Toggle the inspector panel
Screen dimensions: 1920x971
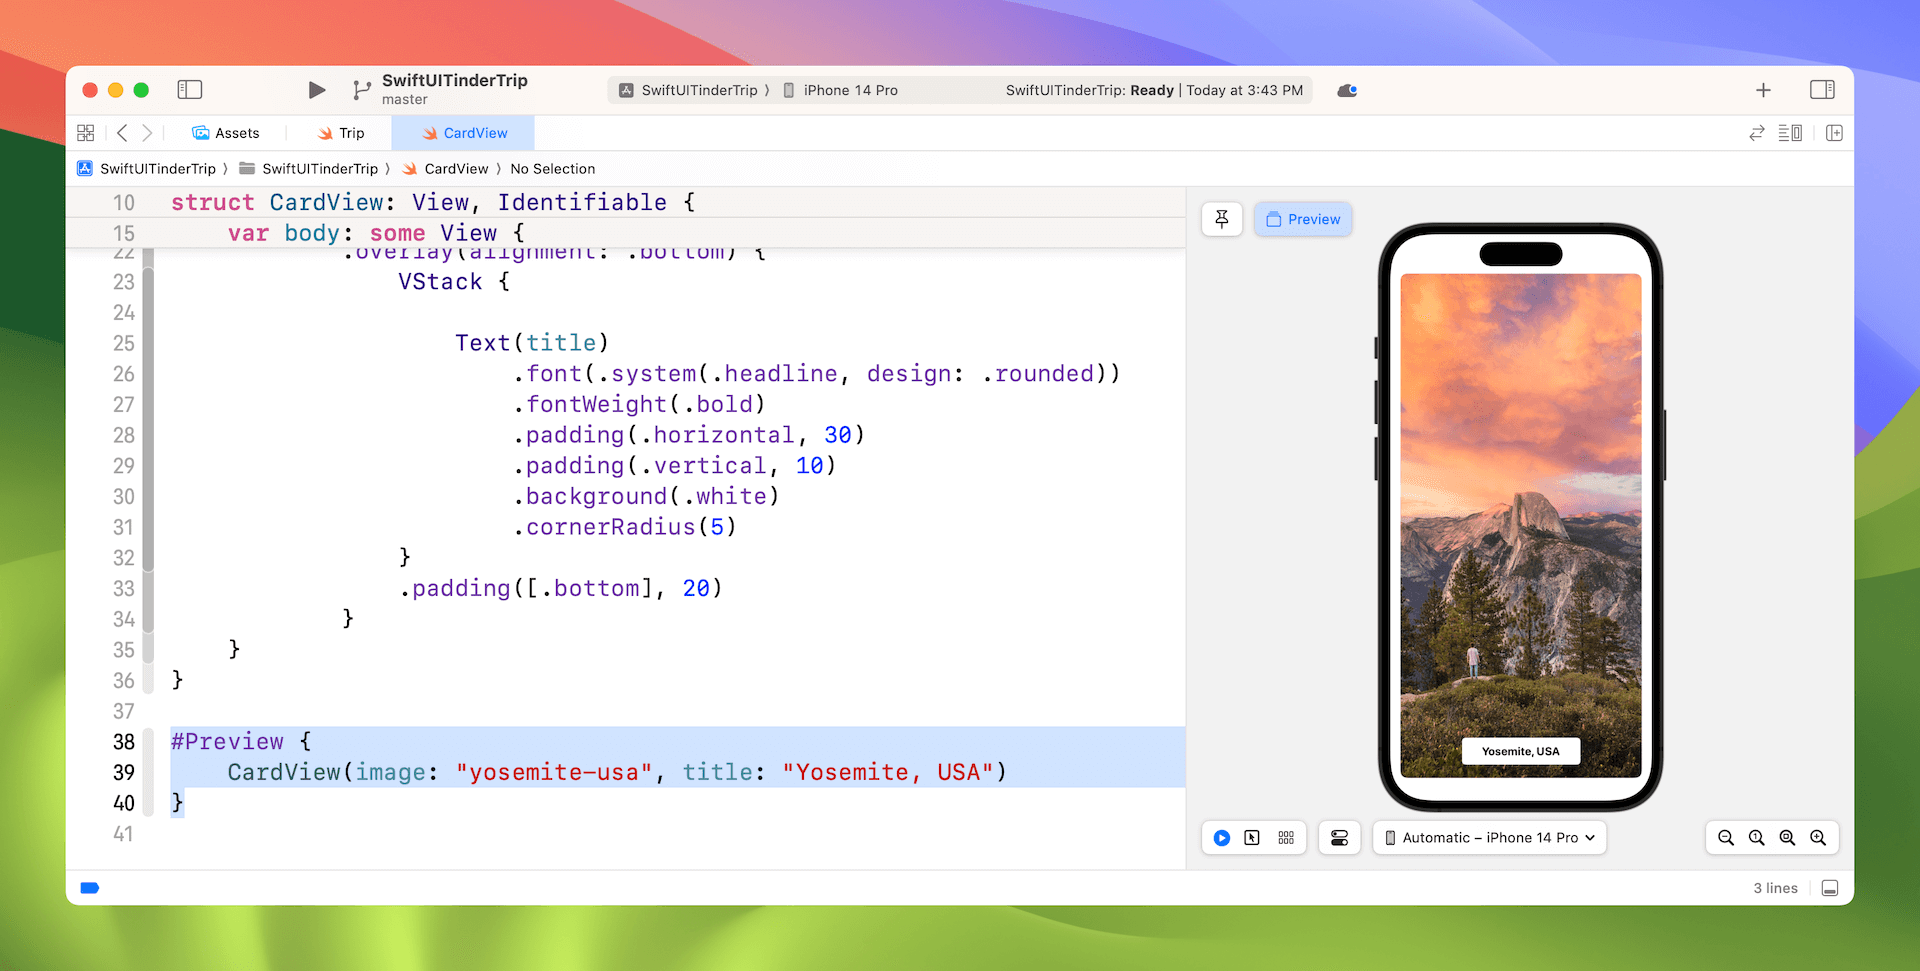1822,90
